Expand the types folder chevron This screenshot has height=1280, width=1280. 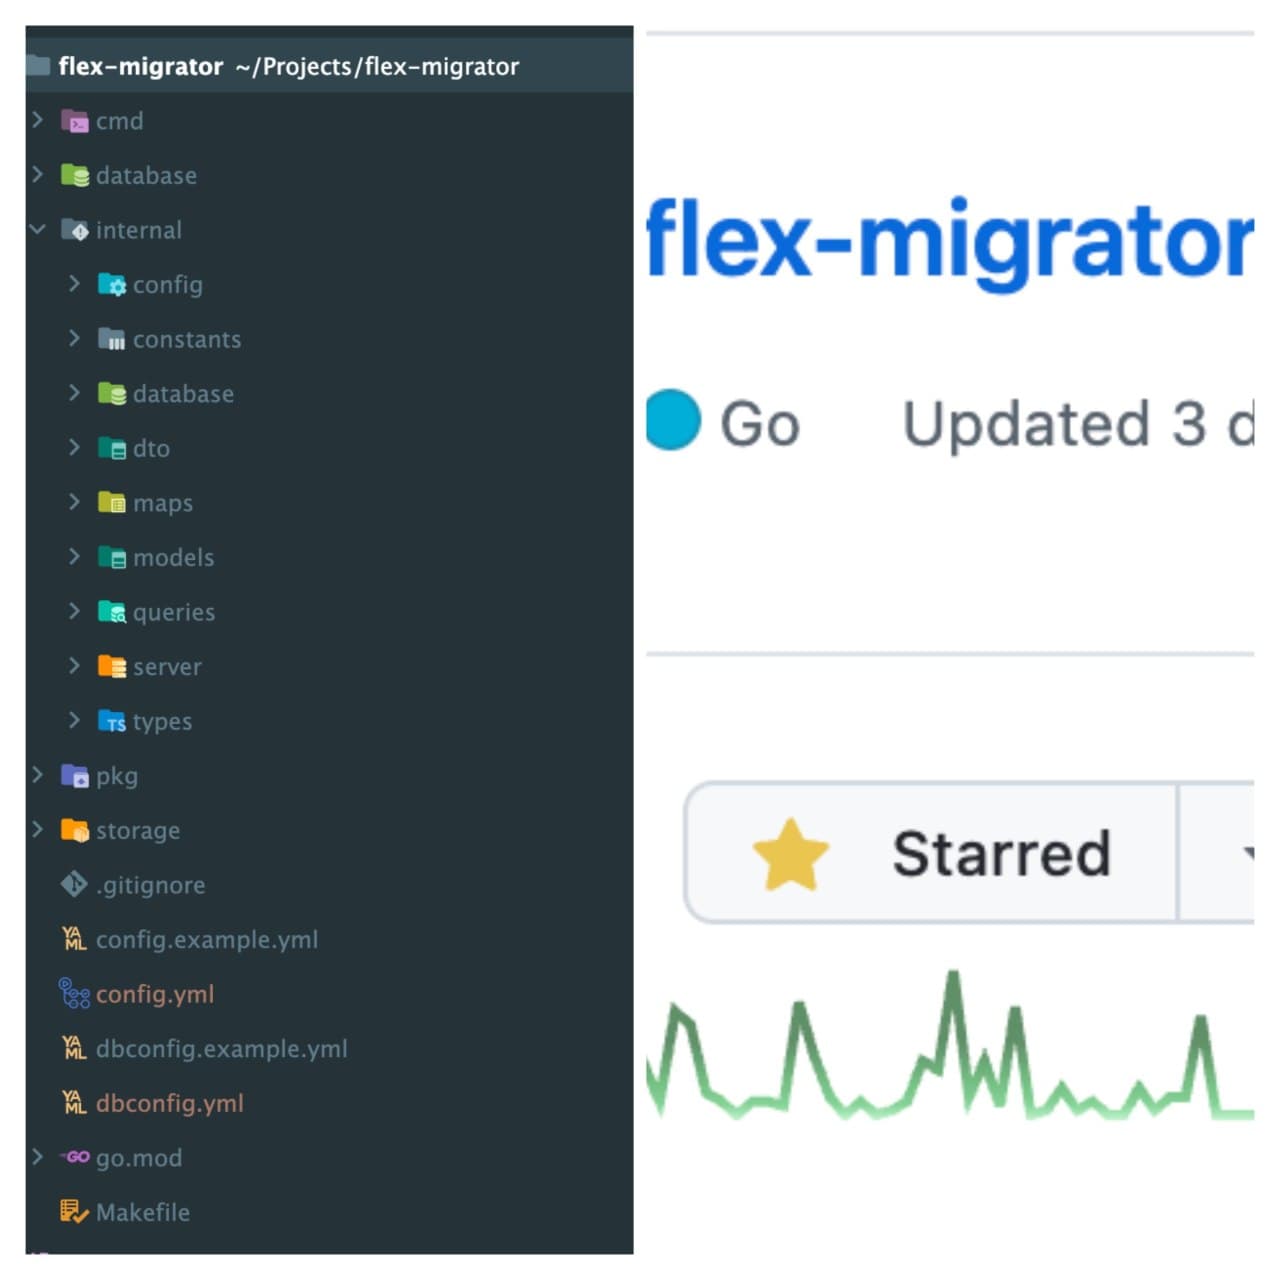tap(74, 720)
